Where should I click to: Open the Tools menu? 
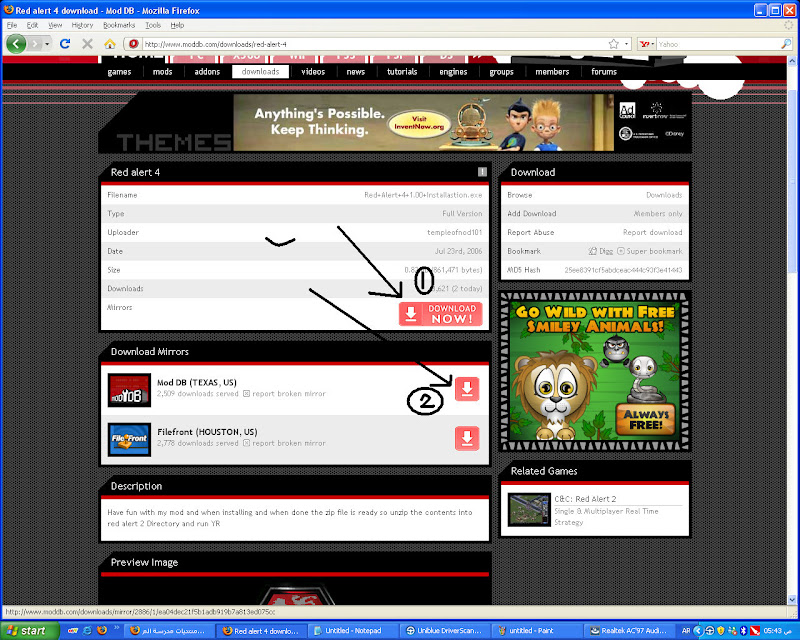point(153,25)
